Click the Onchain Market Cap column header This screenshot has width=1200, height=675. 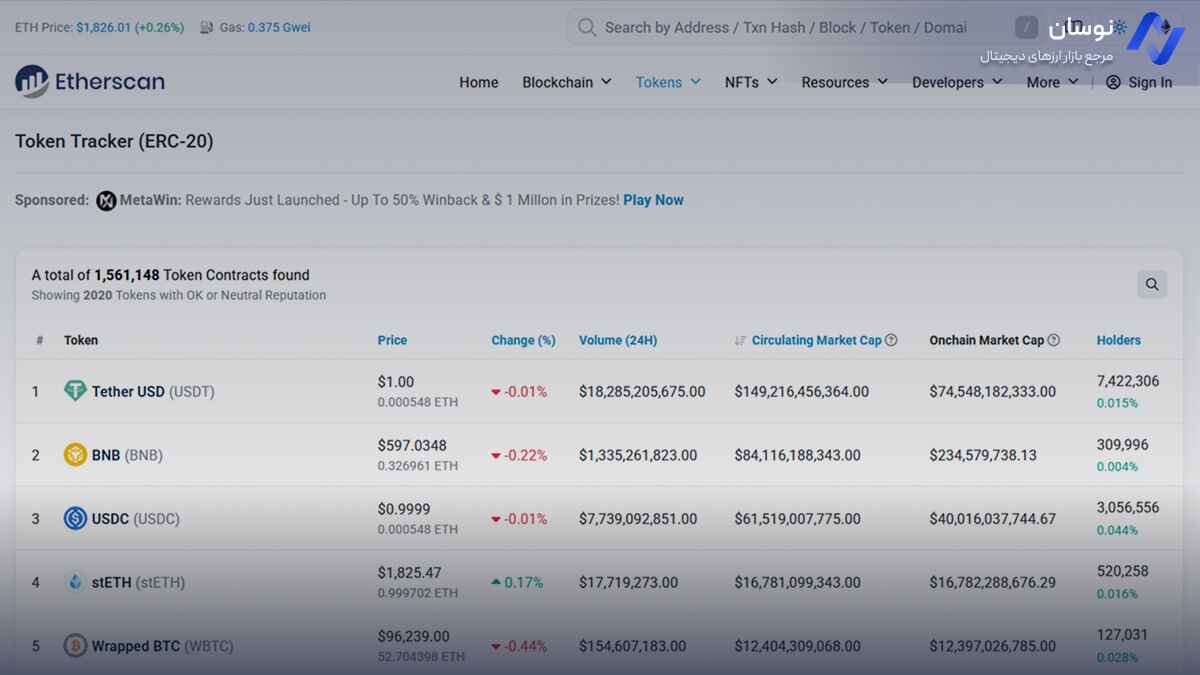[x=986, y=340]
